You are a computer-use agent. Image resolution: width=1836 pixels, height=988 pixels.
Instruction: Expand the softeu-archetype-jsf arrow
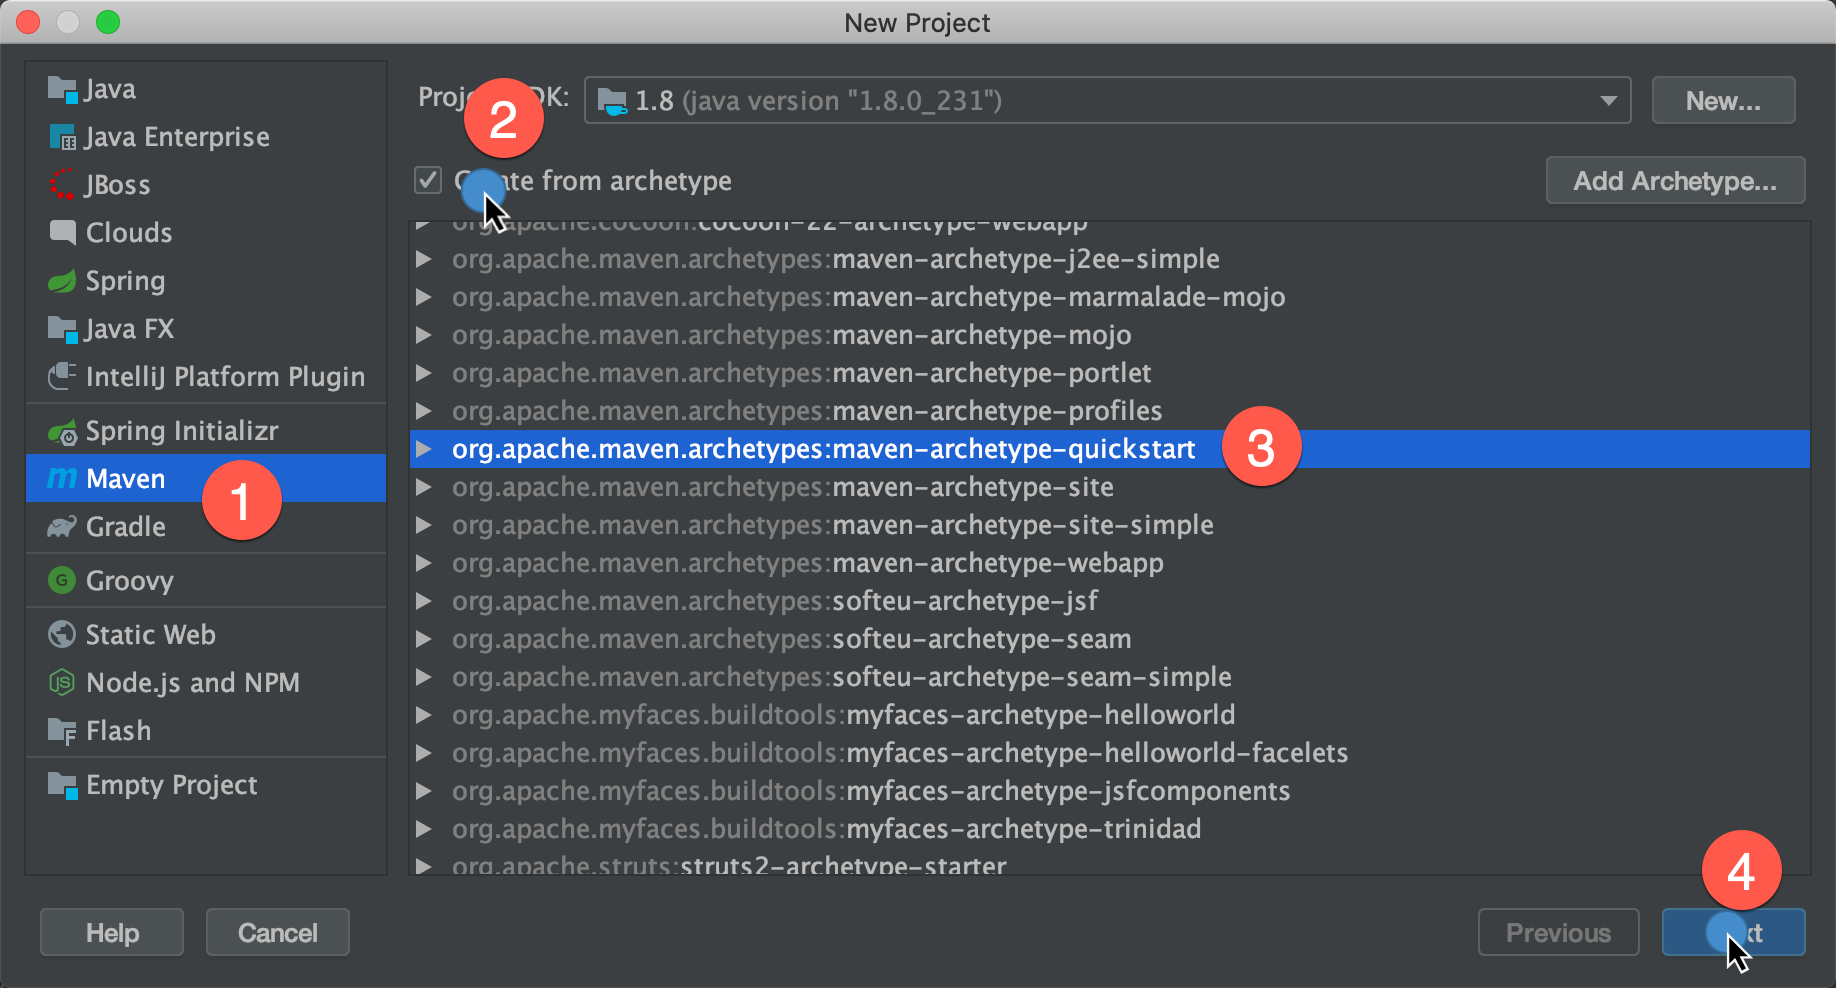click(424, 601)
